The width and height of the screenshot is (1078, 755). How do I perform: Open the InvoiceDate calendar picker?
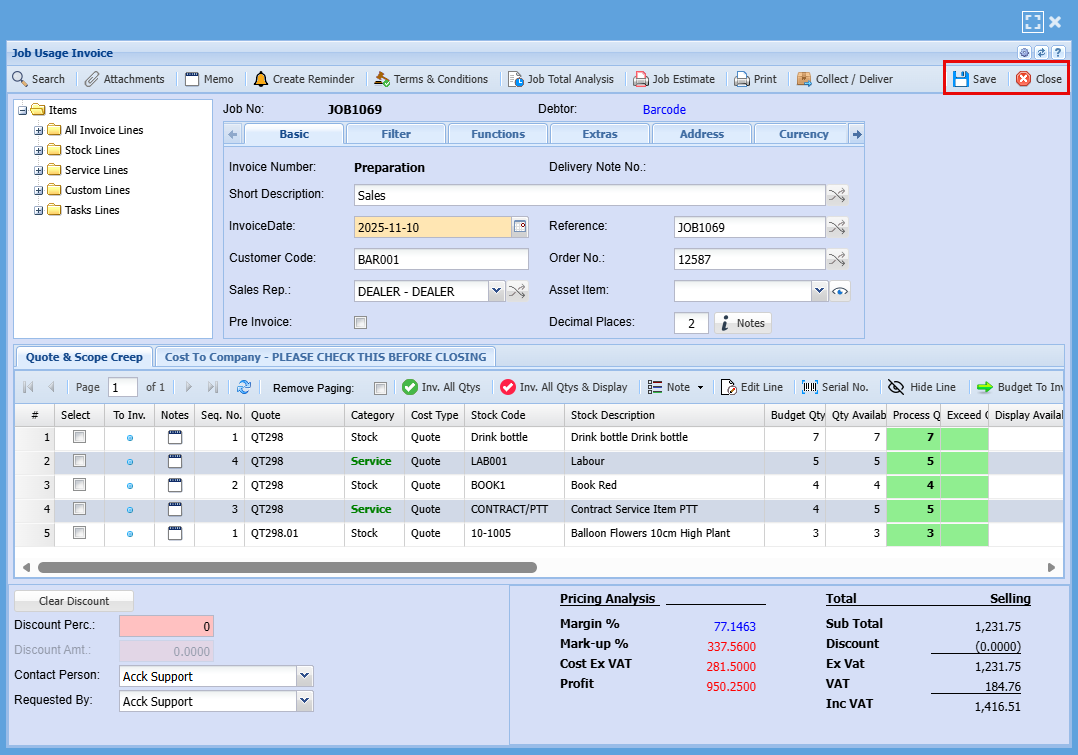click(x=520, y=227)
